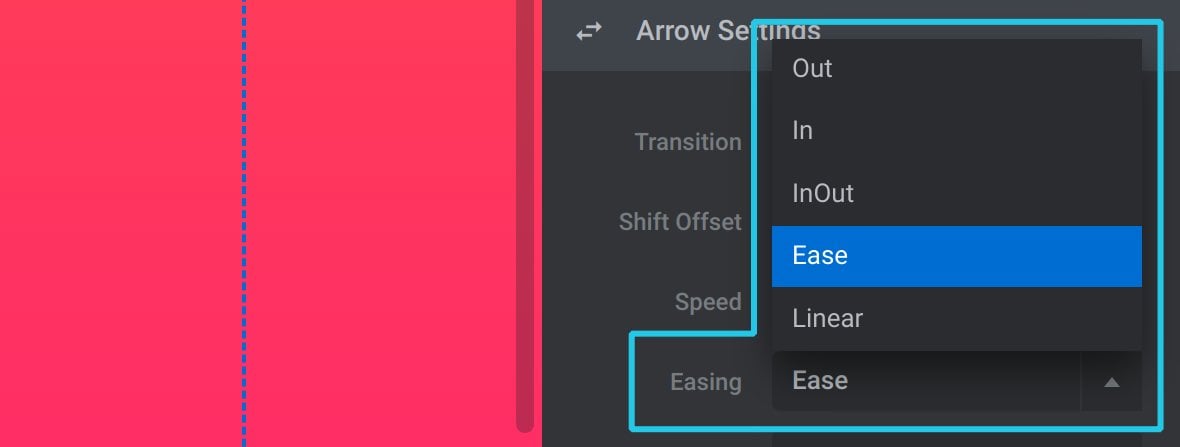Click the blue dashed vertical guide line

244,224
